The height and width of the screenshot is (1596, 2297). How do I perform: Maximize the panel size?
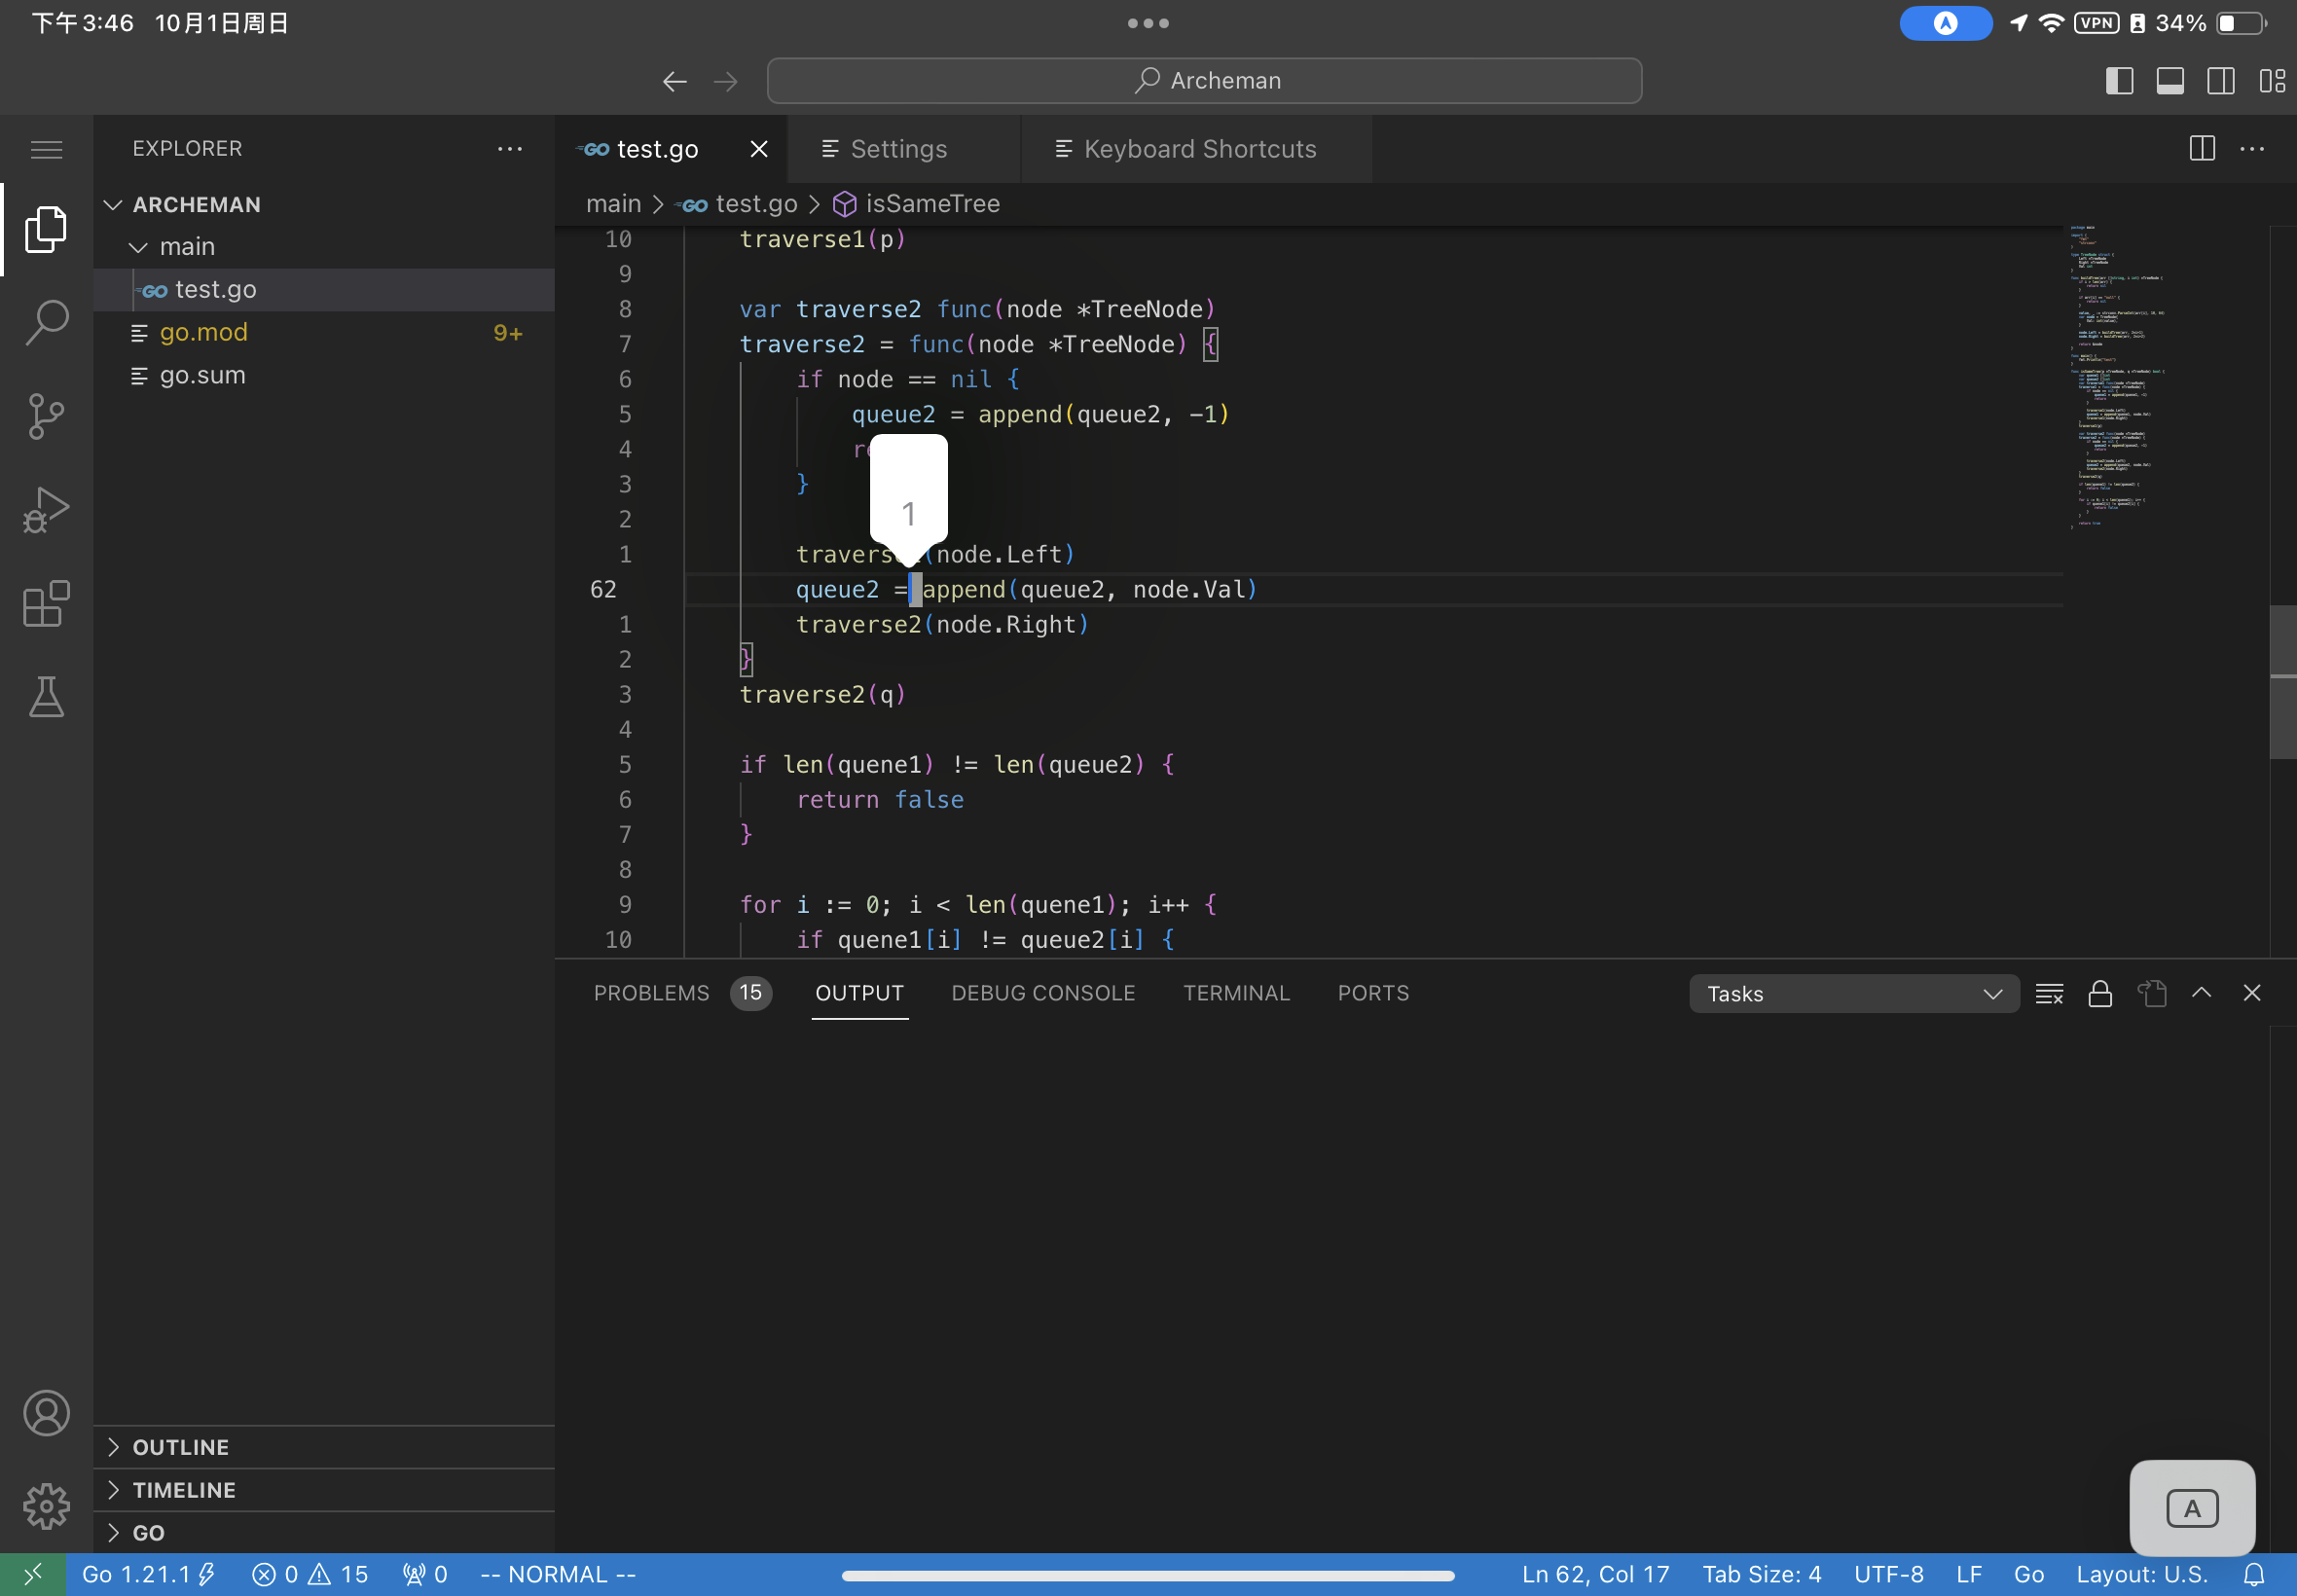click(2201, 993)
